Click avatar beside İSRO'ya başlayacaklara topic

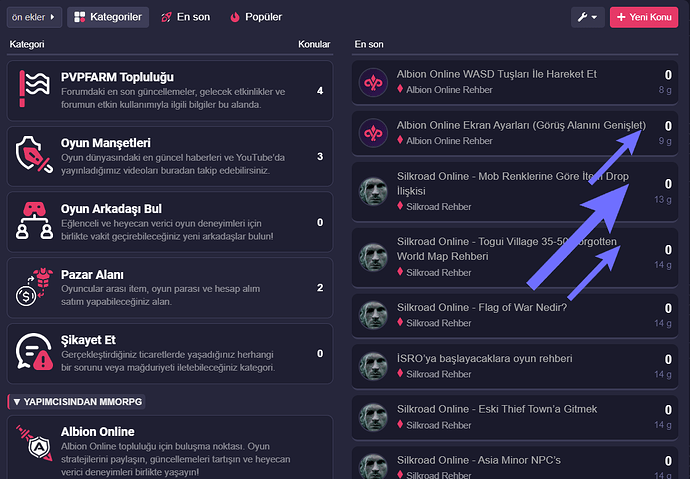373,366
